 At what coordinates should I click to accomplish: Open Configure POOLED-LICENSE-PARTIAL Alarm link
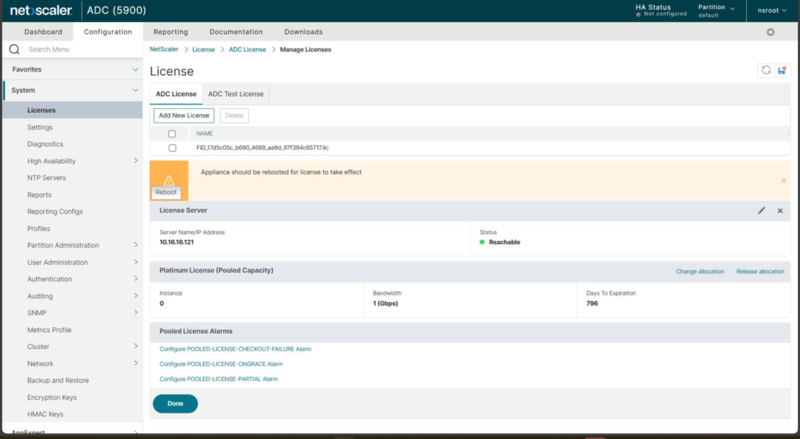(218, 379)
